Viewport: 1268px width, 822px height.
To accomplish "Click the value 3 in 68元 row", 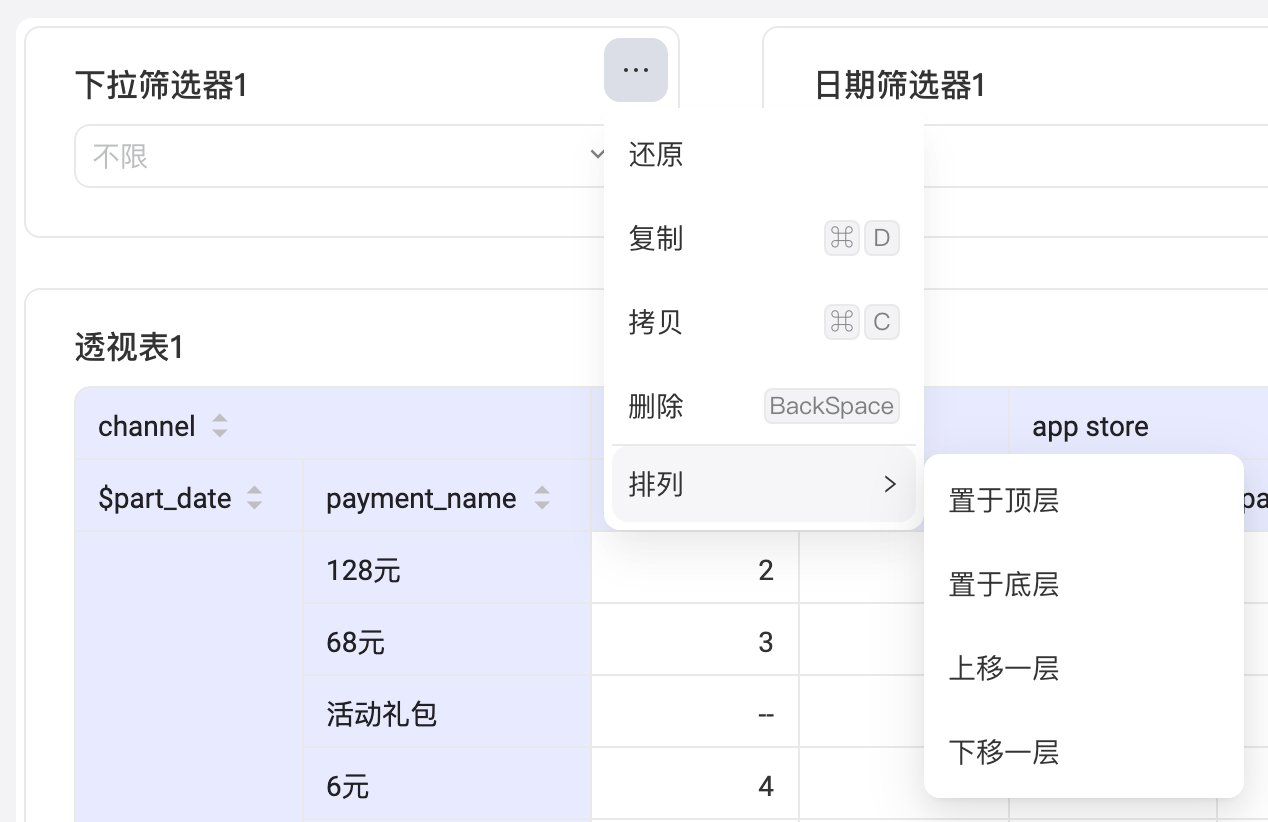I will click(766, 643).
